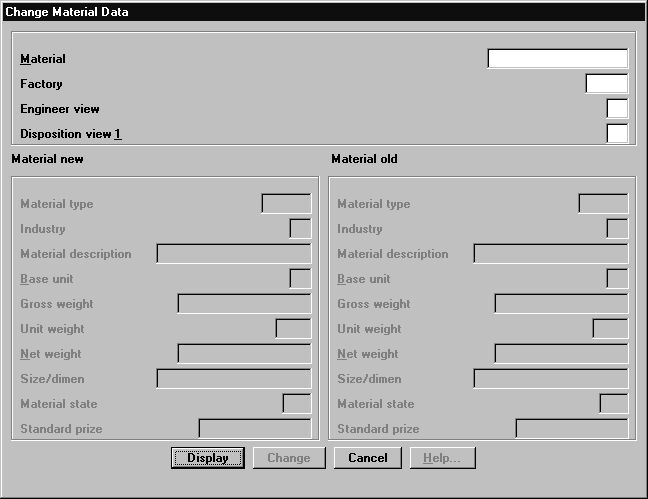Viewport: 648px width, 499px height.
Task: Click Industry field under Material new
Action: [300, 229]
